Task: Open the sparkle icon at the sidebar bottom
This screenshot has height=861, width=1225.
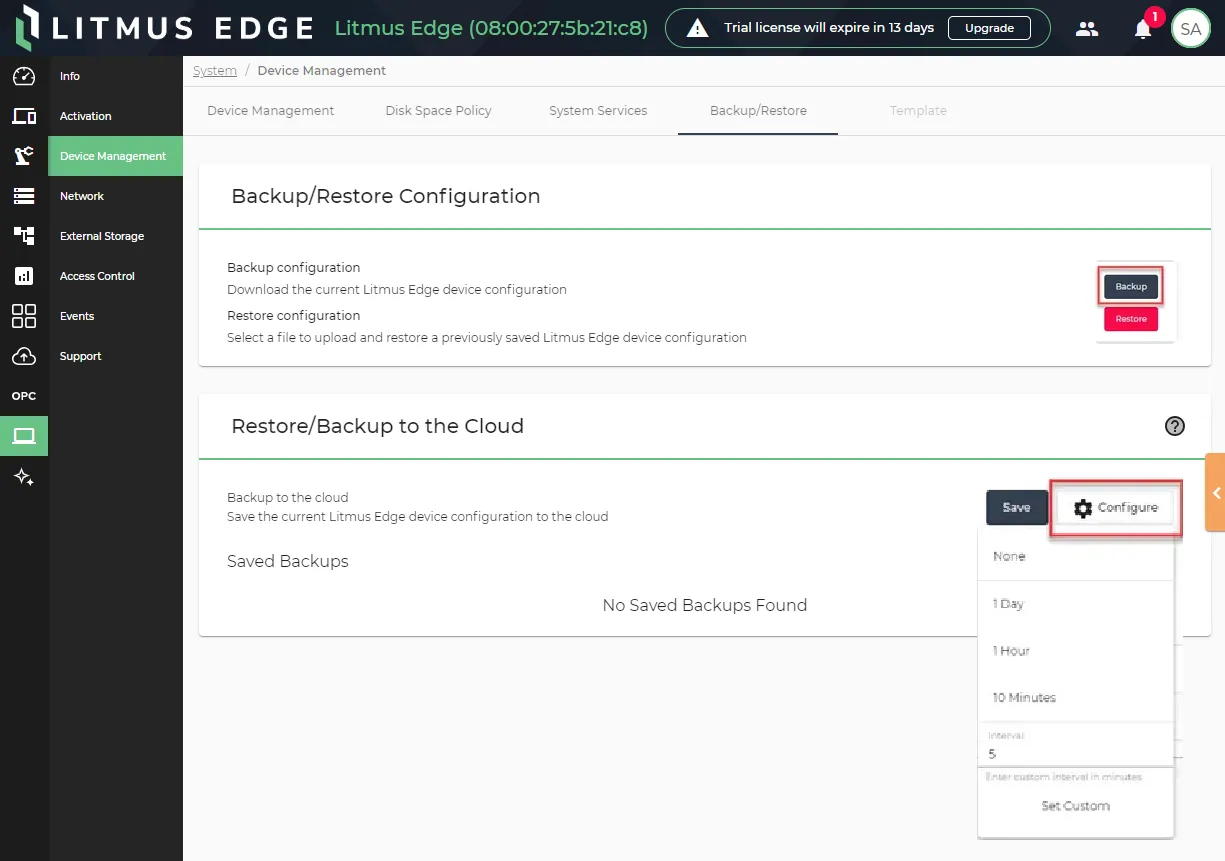Action: coord(24,477)
